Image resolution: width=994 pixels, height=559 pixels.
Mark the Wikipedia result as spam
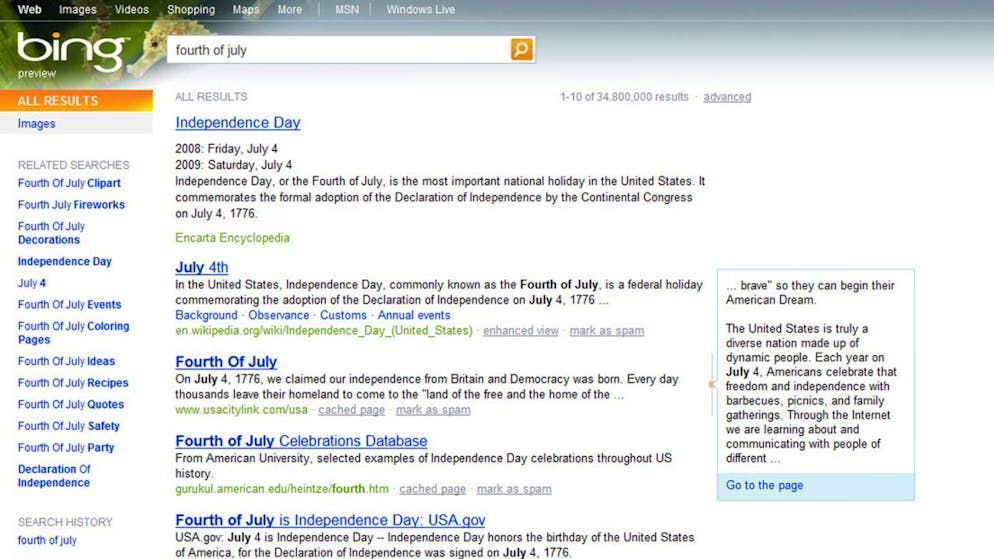pyautogui.click(x=606, y=331)
